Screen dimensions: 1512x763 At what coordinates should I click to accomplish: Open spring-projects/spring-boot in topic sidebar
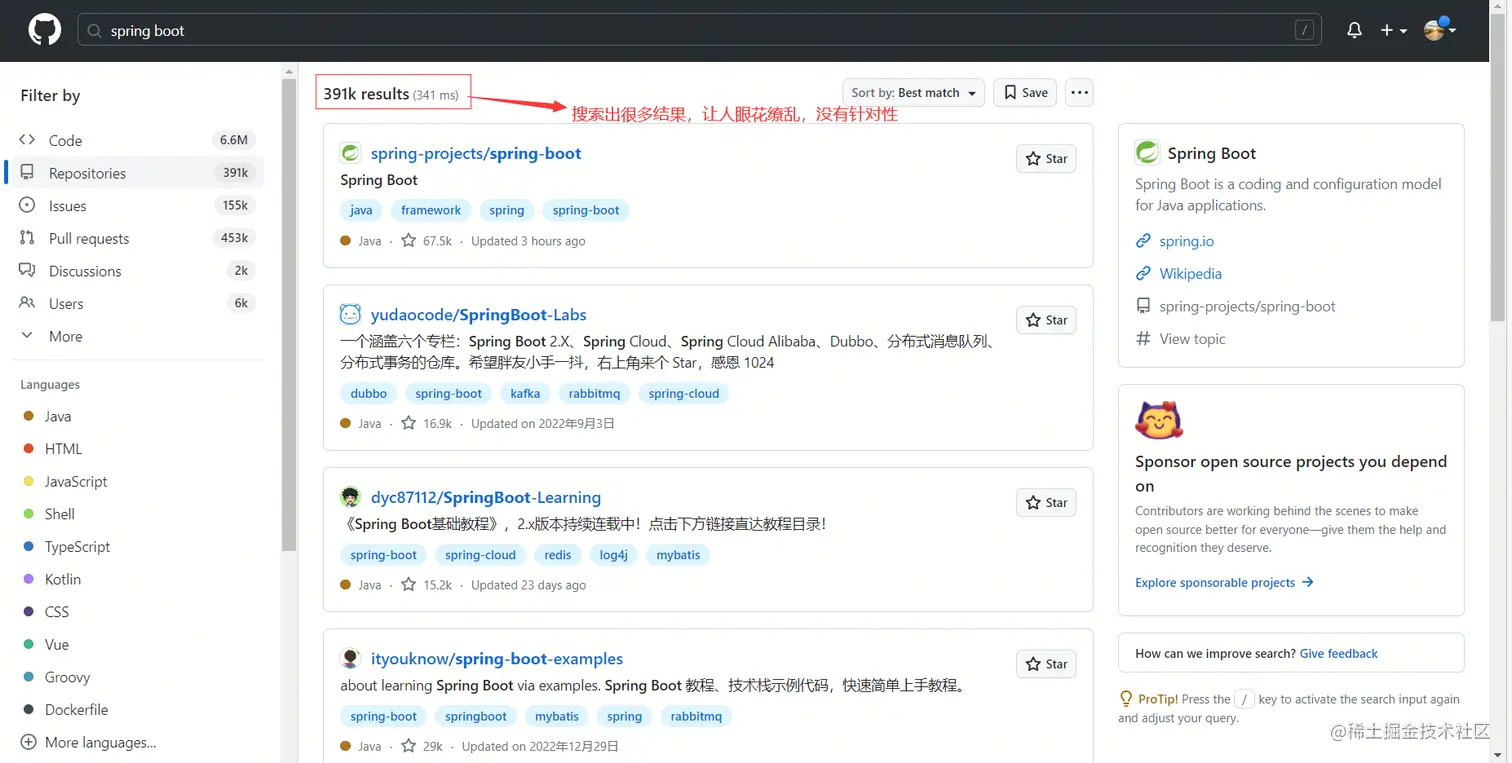click(1247, 306)
